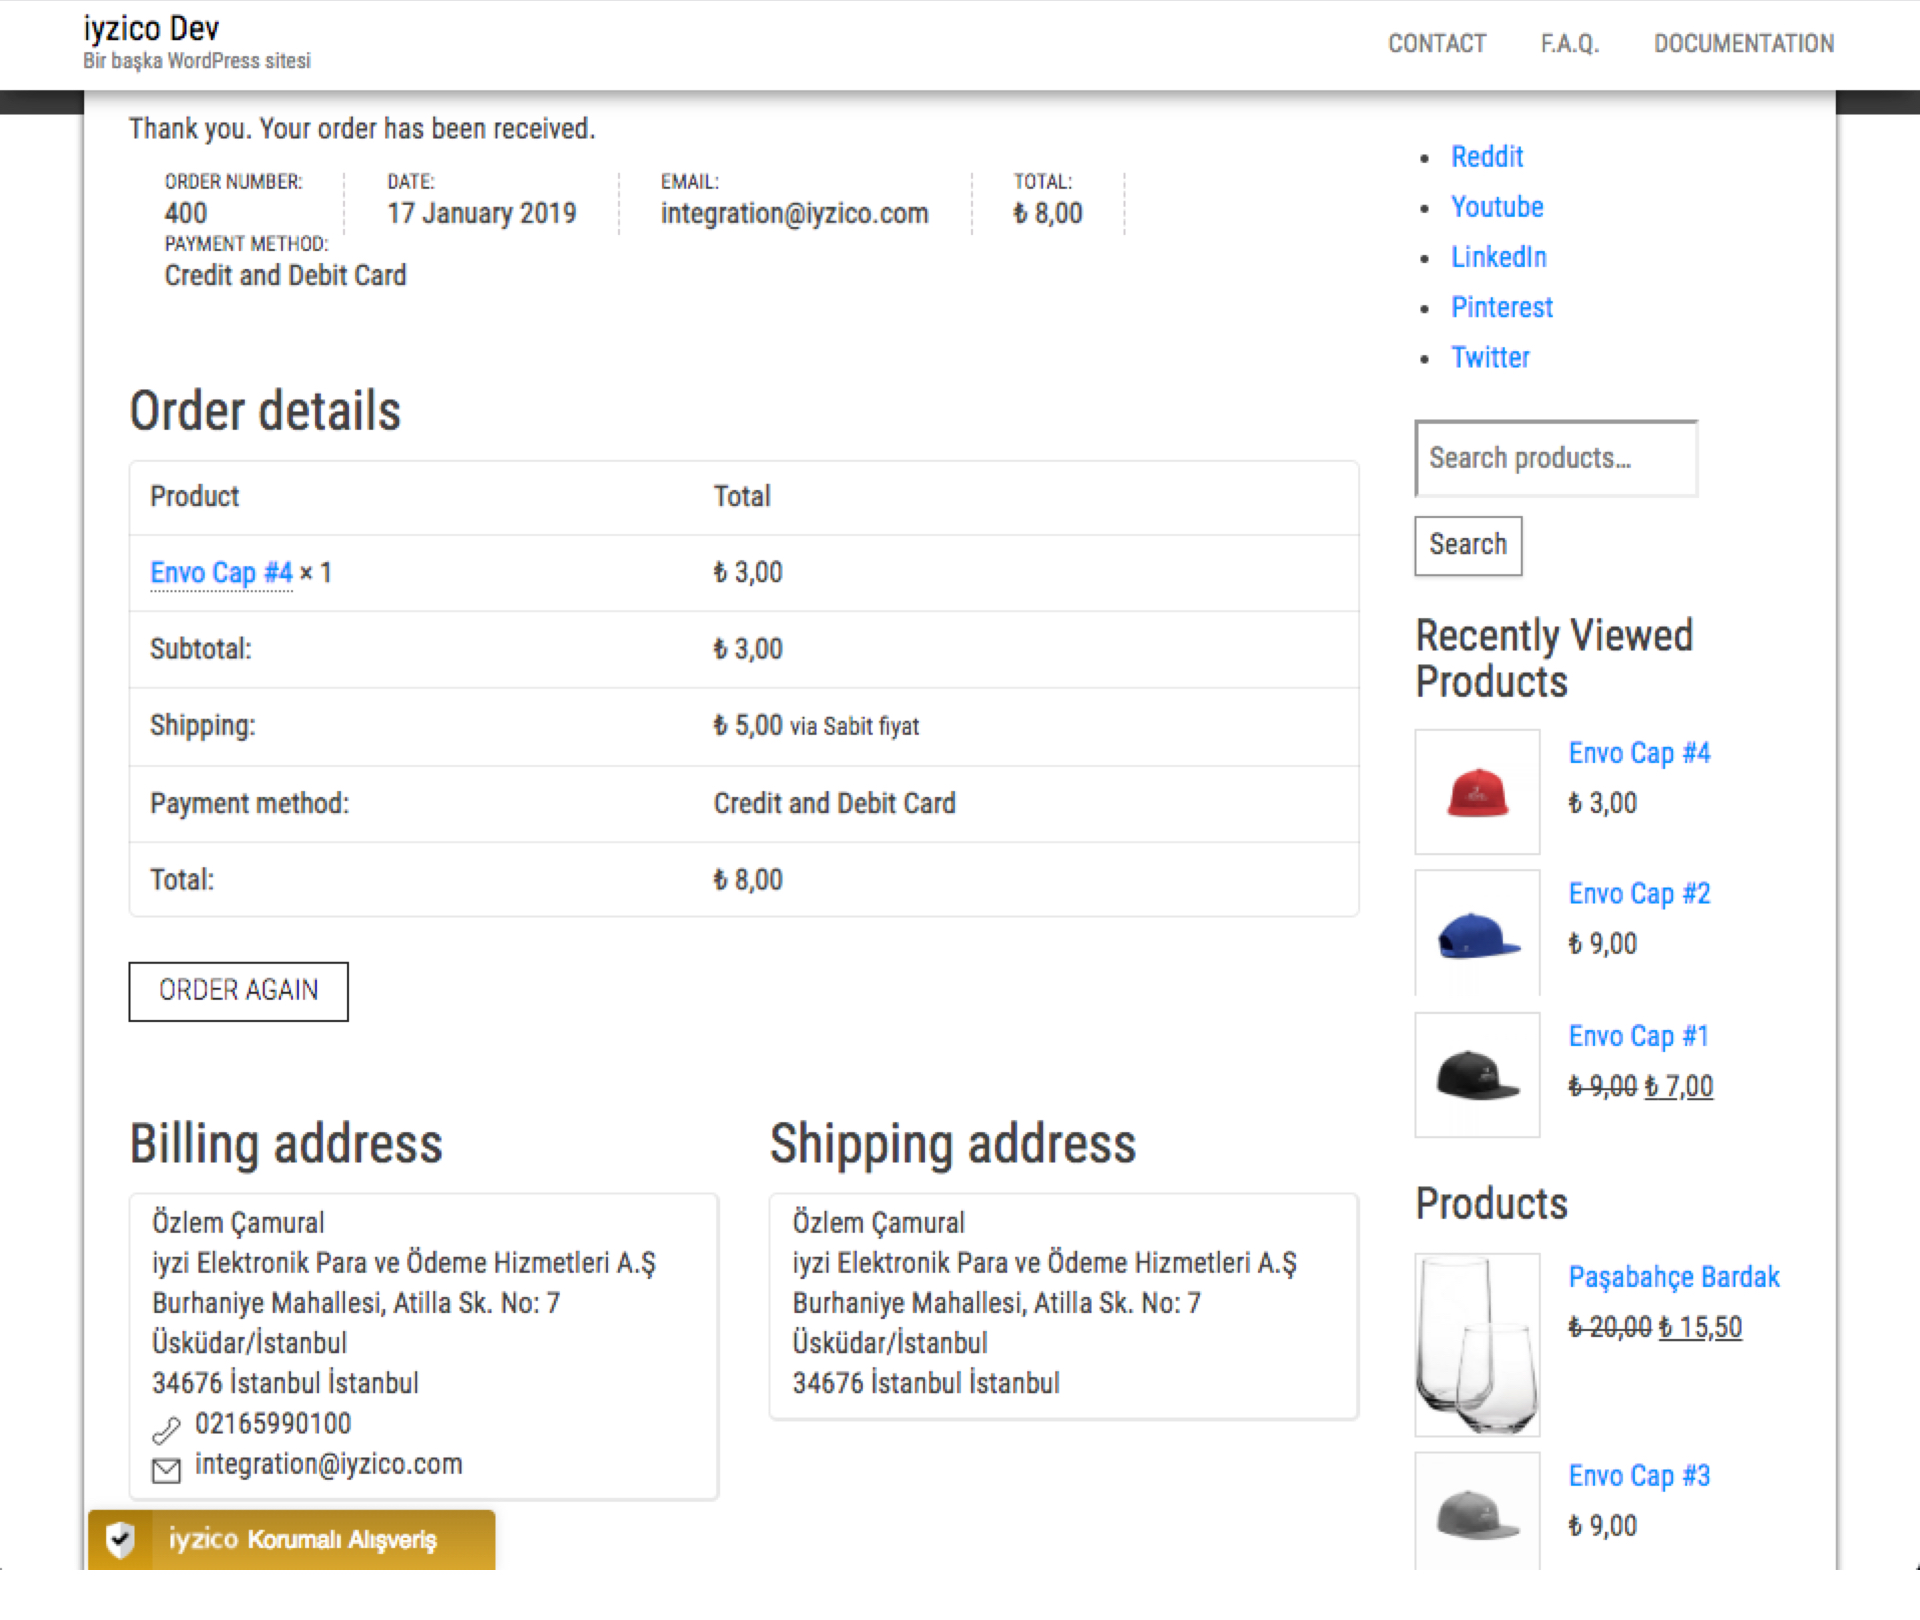This screenshot has width=1920, height=1620.
Task: Open the Documentation menu link
Action: [1743, 44]
